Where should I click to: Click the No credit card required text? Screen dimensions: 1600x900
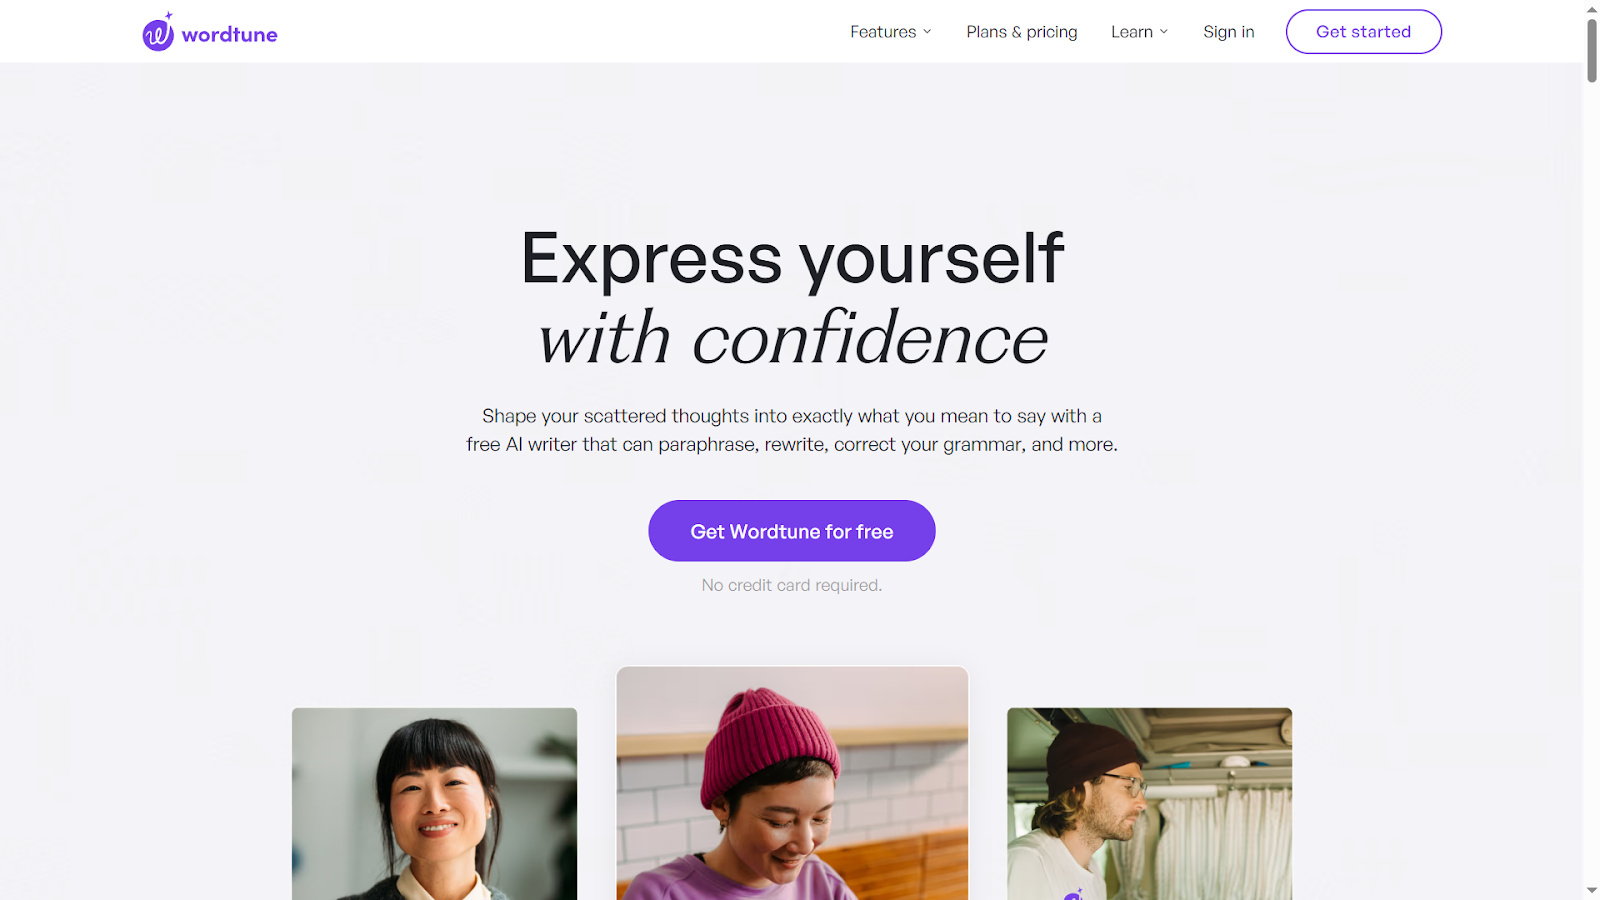point(792,585)
